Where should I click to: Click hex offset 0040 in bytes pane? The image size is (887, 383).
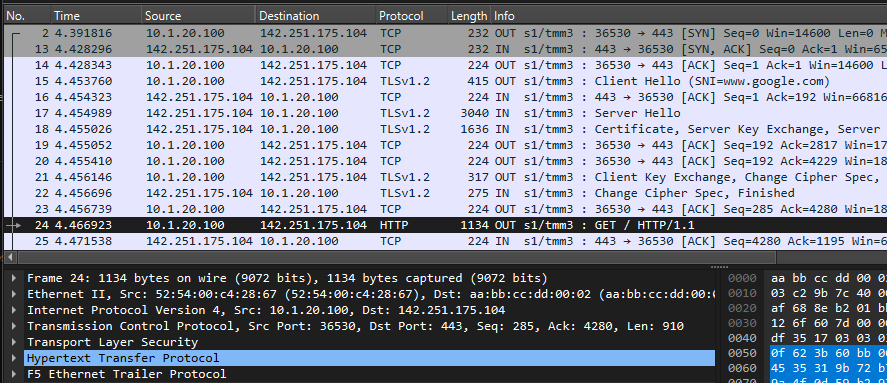click(742, 338)
